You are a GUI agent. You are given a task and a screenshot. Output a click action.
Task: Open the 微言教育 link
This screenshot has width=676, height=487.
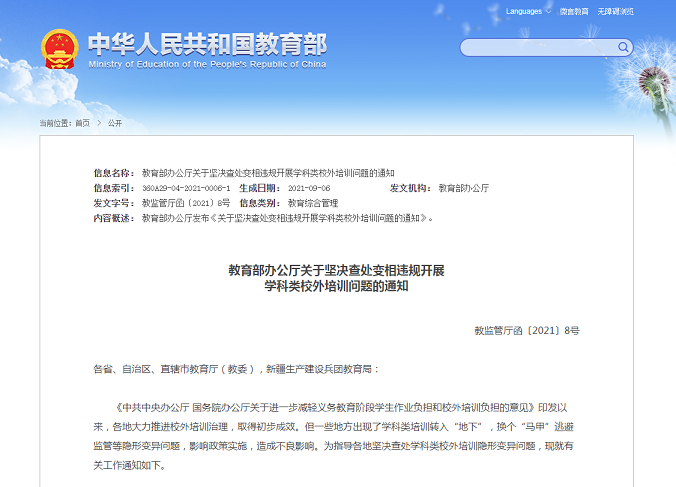coord(574,12)
